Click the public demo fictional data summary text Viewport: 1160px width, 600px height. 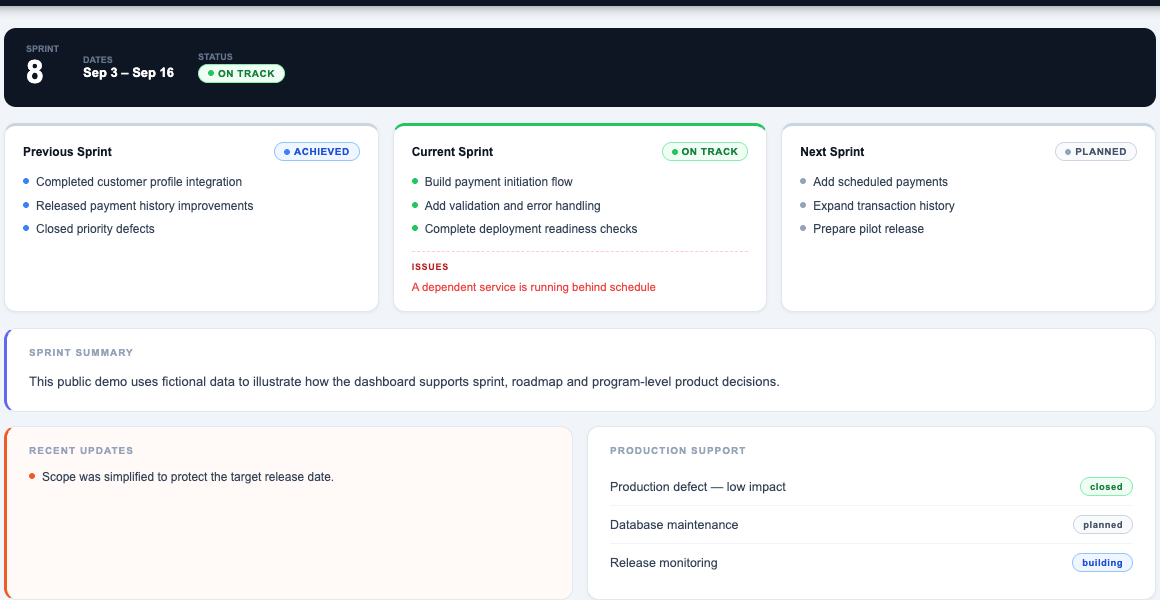coord(405,382)
